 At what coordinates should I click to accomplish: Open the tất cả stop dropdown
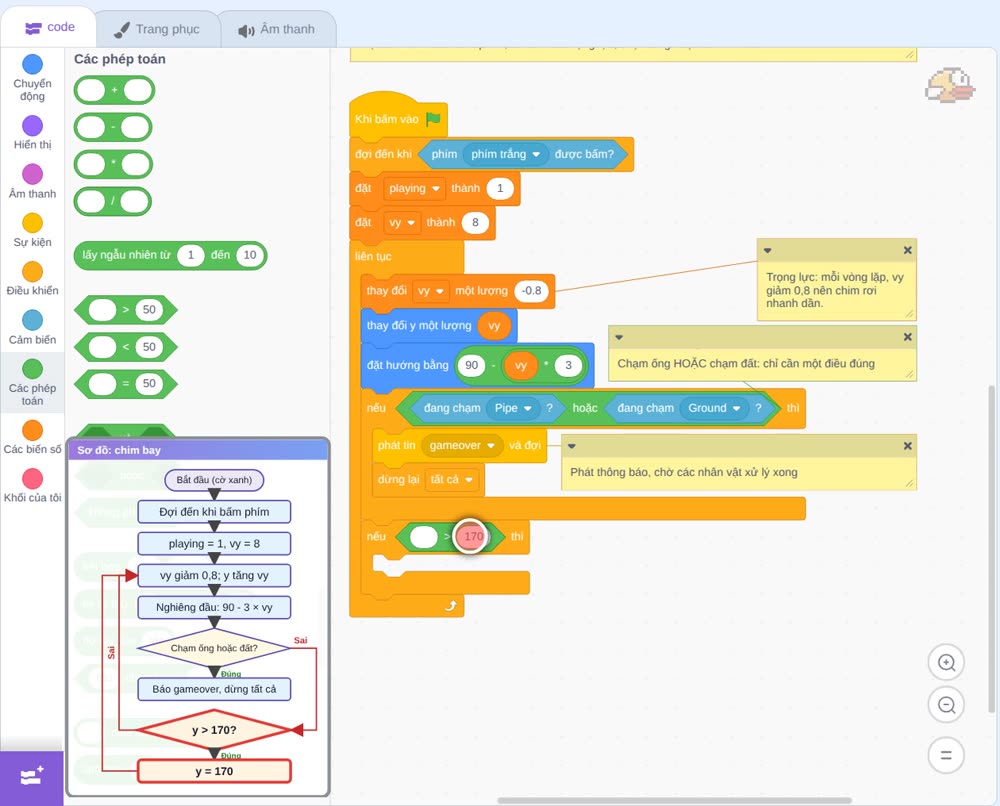point(451,480)
